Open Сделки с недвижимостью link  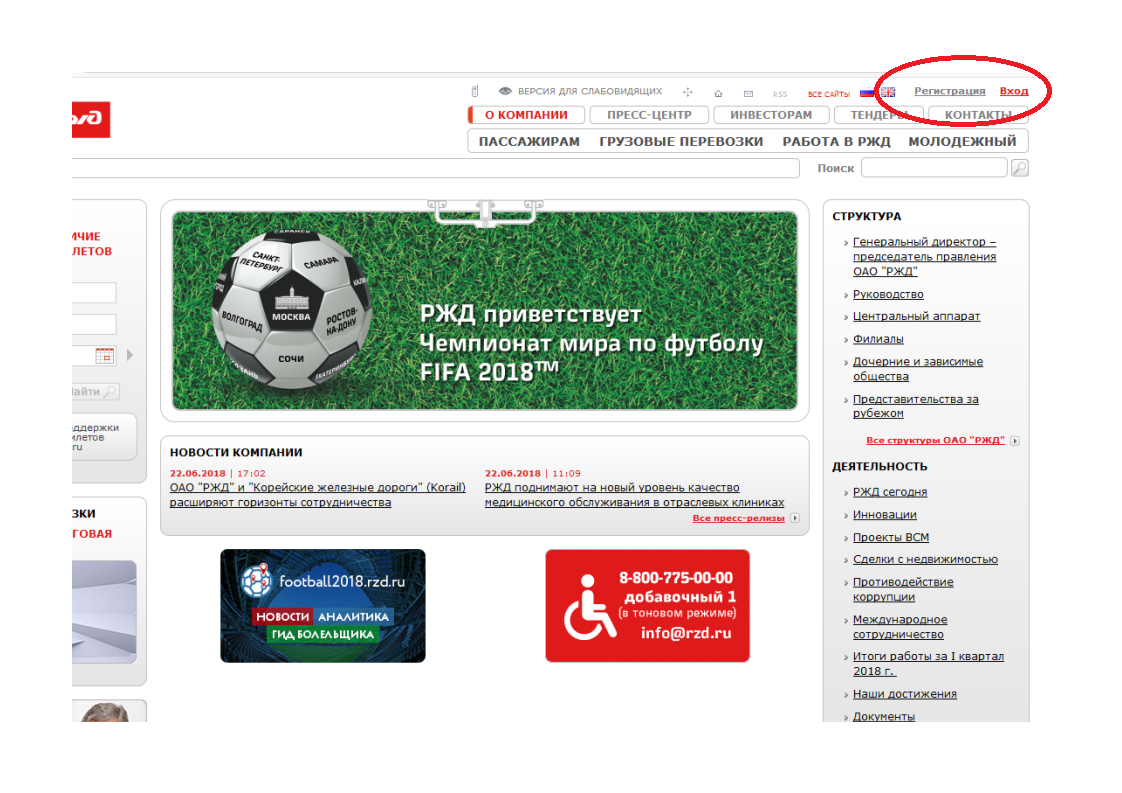coord(925,560)
